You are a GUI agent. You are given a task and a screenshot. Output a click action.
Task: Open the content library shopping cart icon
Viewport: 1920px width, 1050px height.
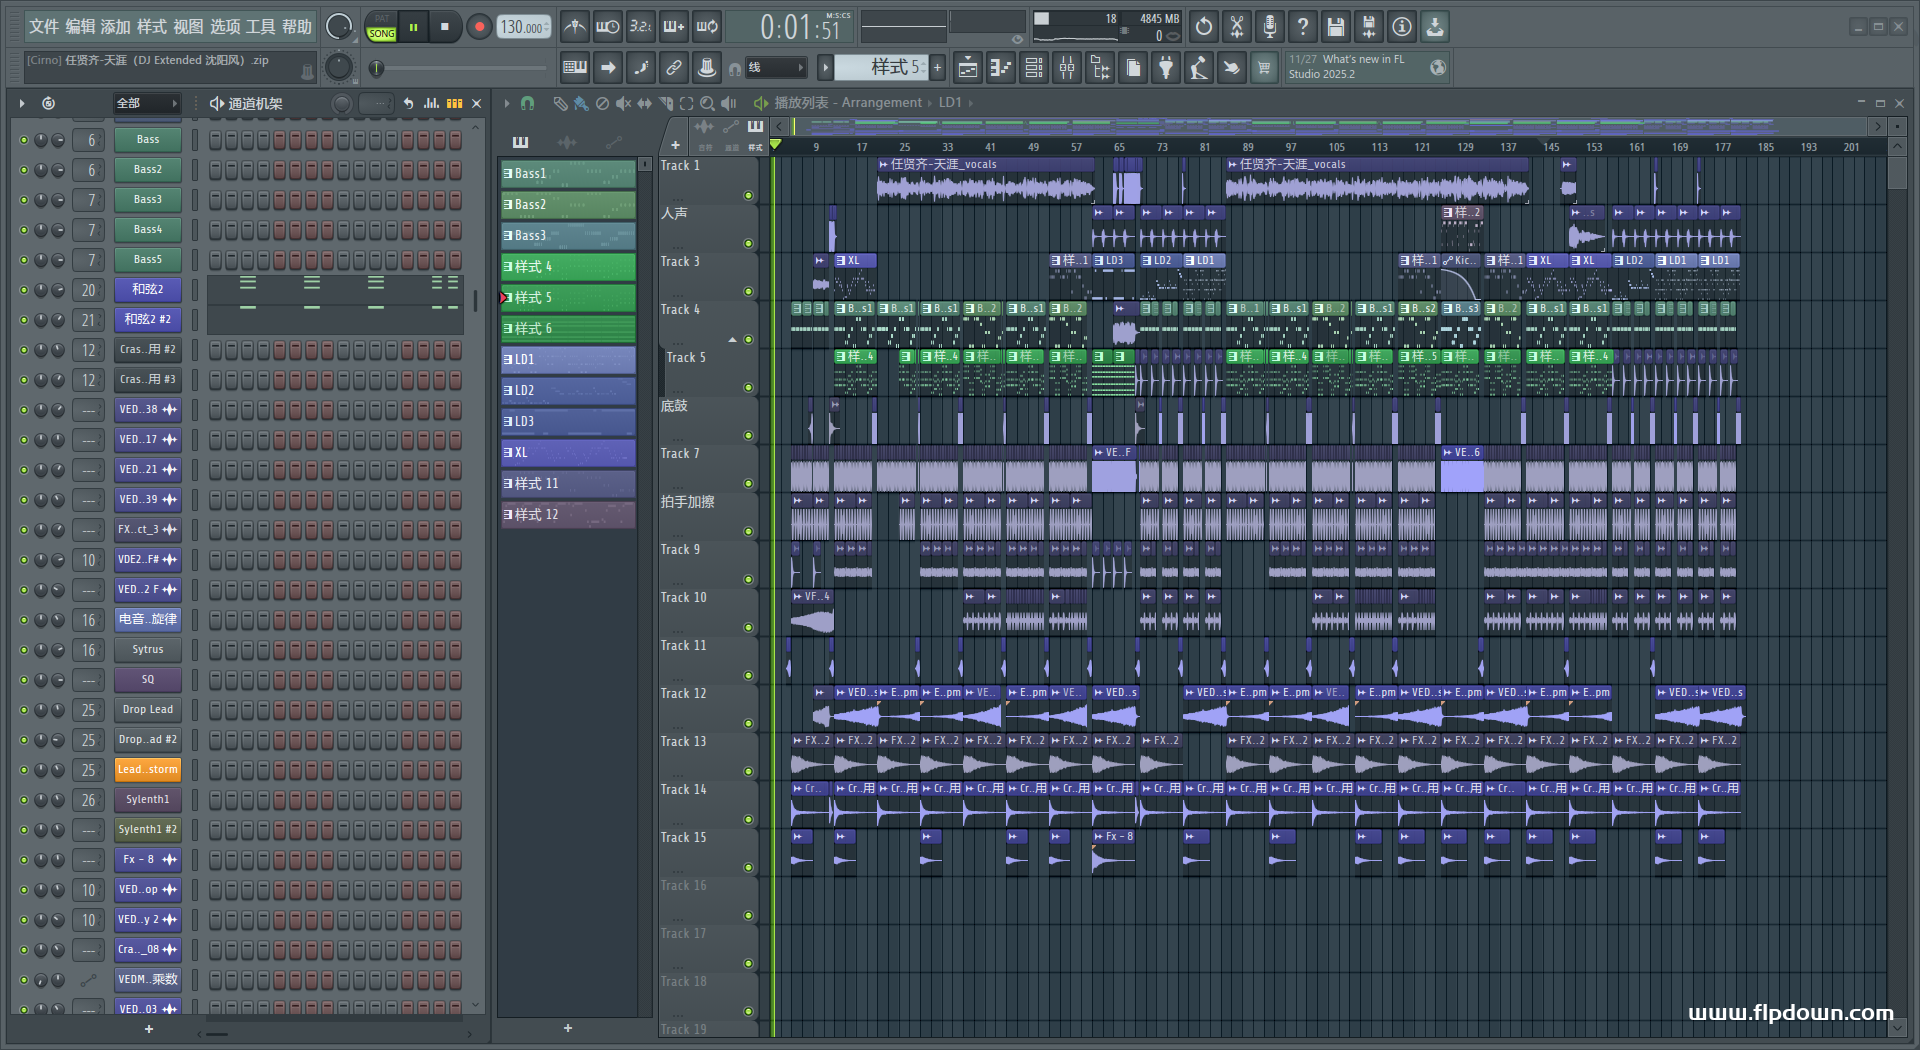point(1264,68)
